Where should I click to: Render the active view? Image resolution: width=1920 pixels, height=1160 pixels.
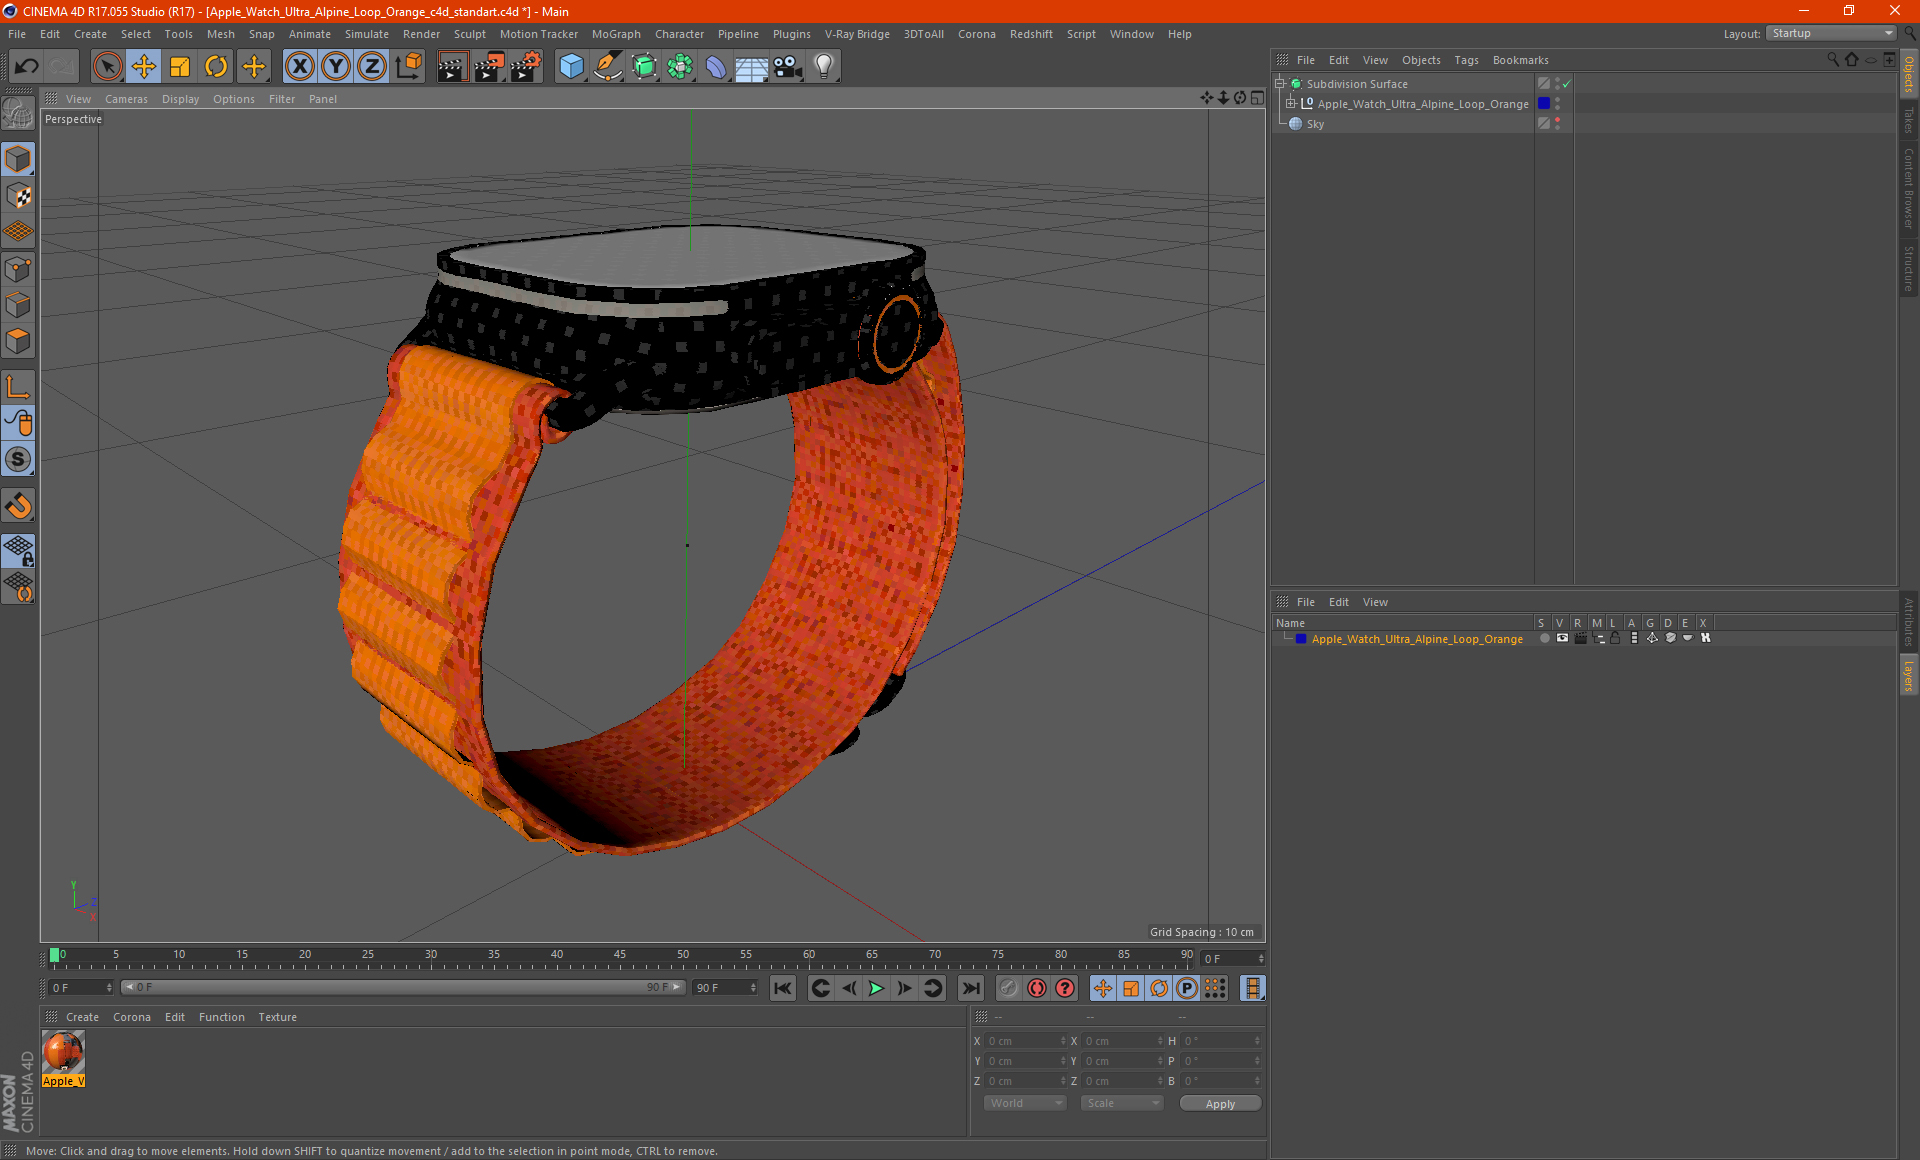point(452,66)
